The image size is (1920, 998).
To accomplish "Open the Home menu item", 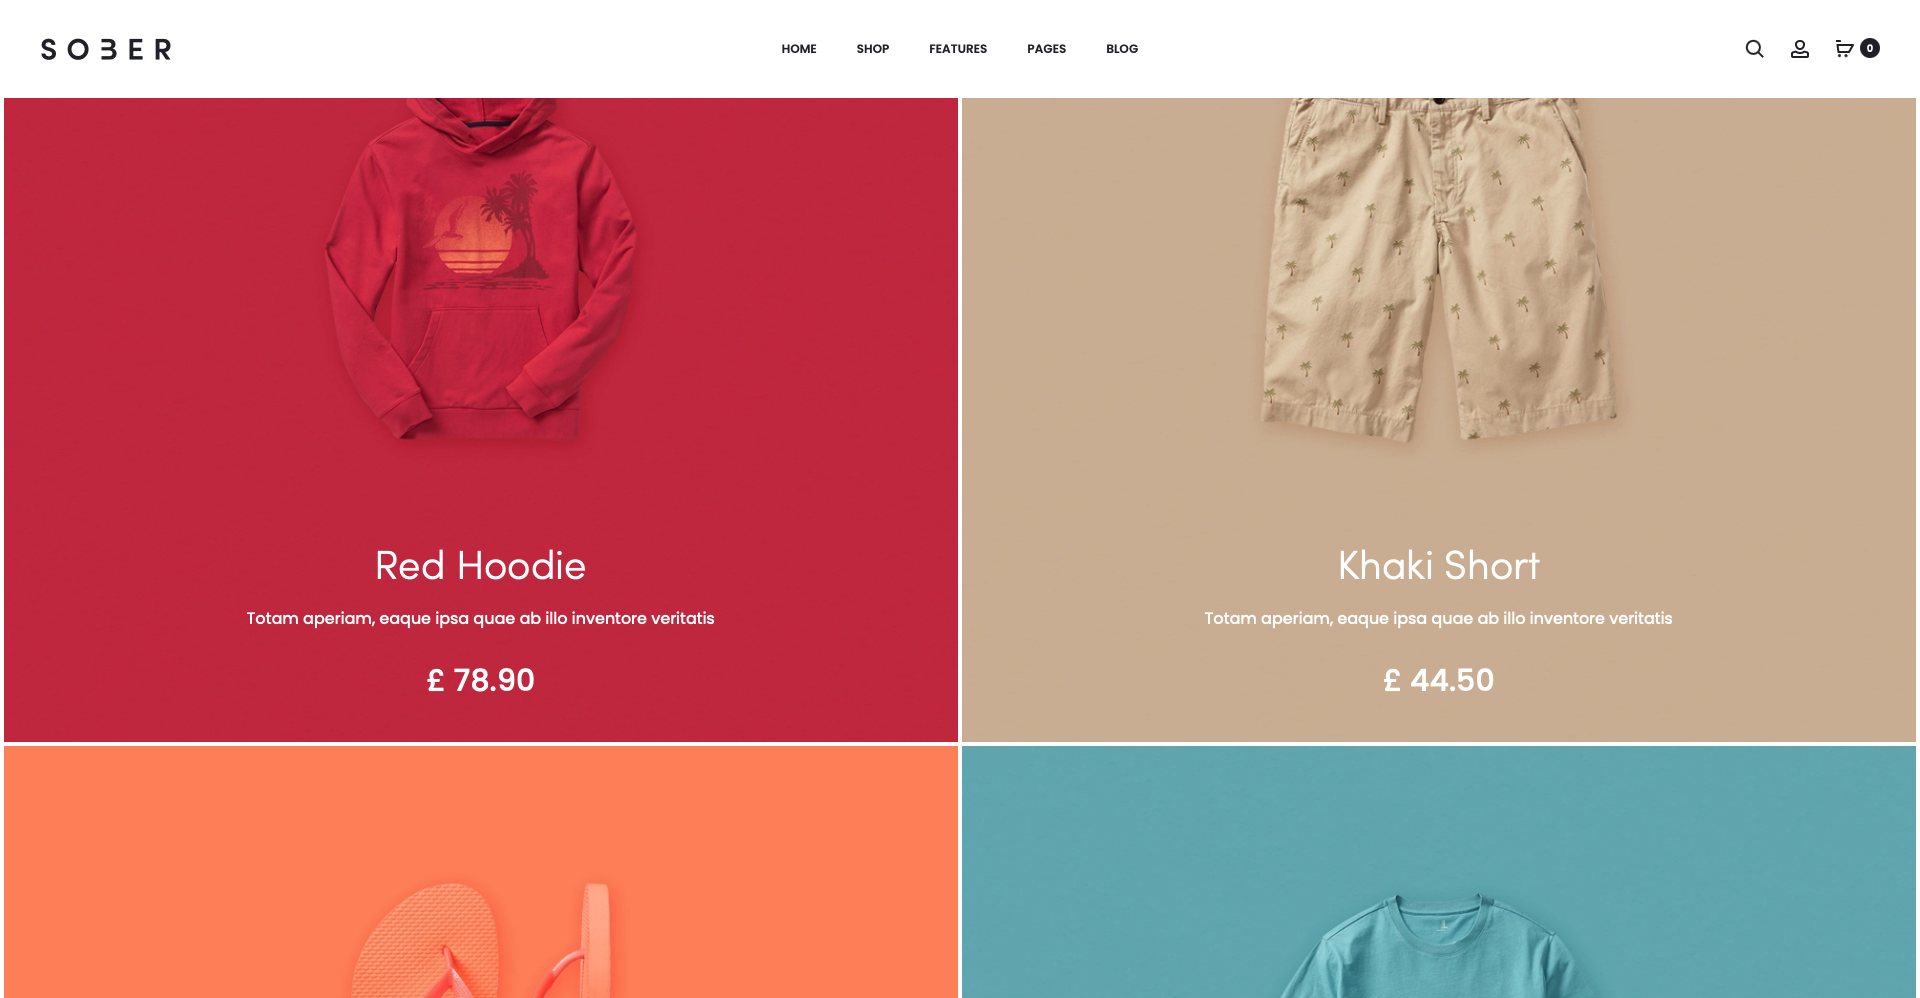I will click(x=799, y=49).
